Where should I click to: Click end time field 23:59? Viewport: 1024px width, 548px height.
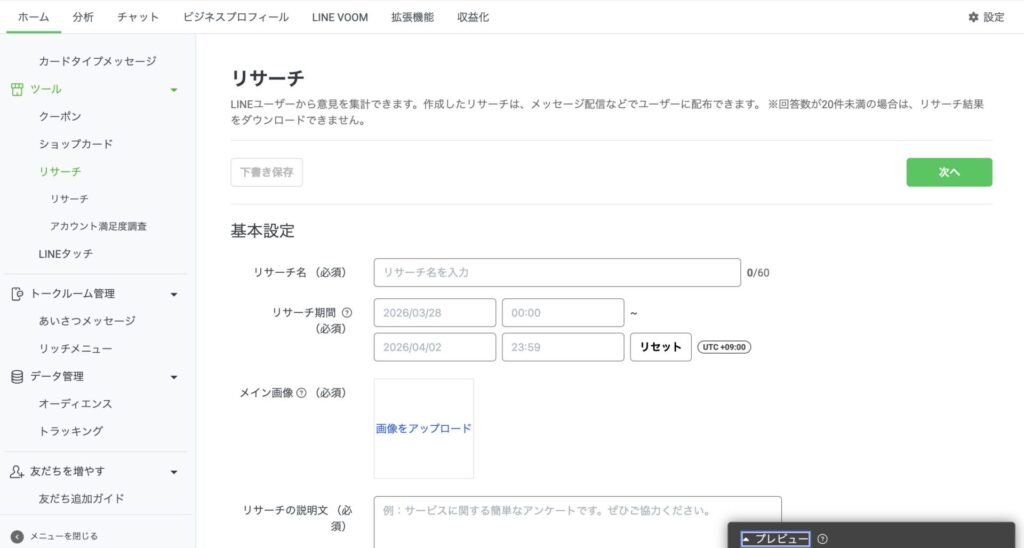pyautogui.click(x=563, y=347)
